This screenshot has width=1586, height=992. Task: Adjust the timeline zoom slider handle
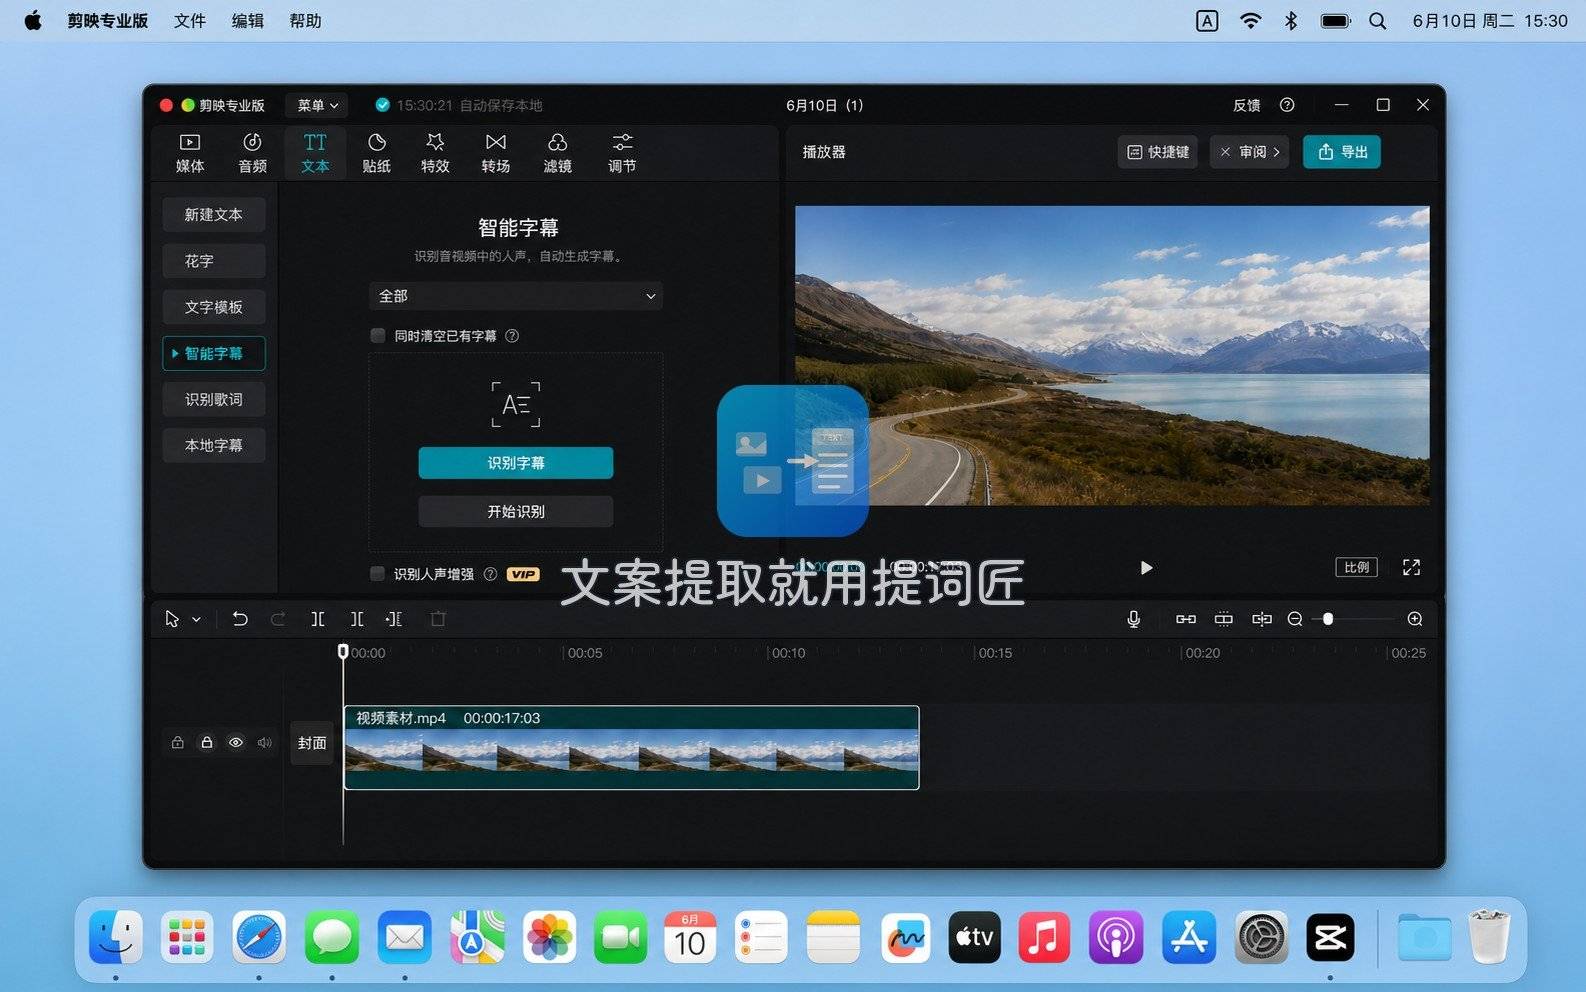point(1328,619)
